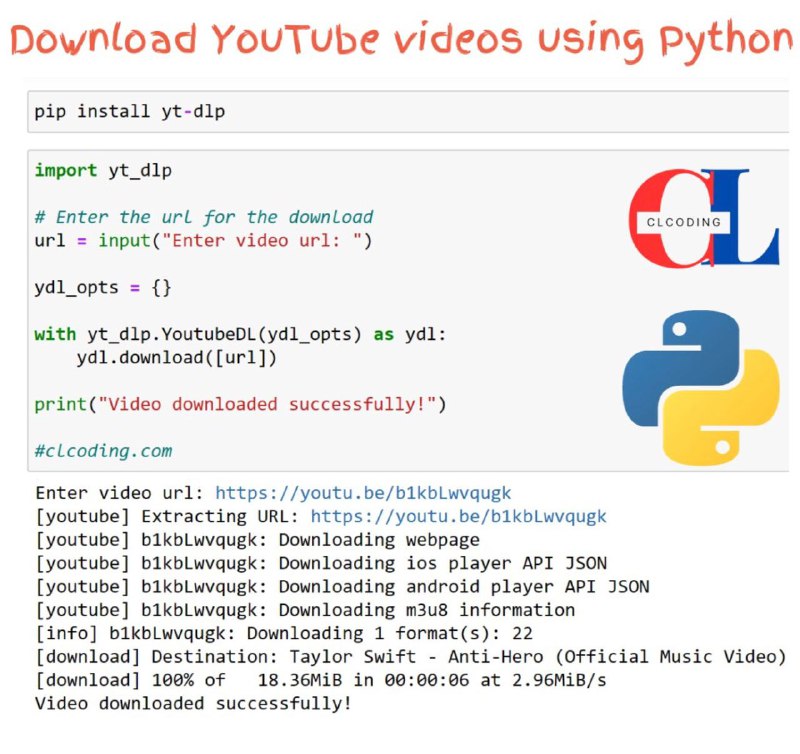Click the 'with yt_dlp.YoutubeDL(ydl_opts) as ydl:' line

240,335
